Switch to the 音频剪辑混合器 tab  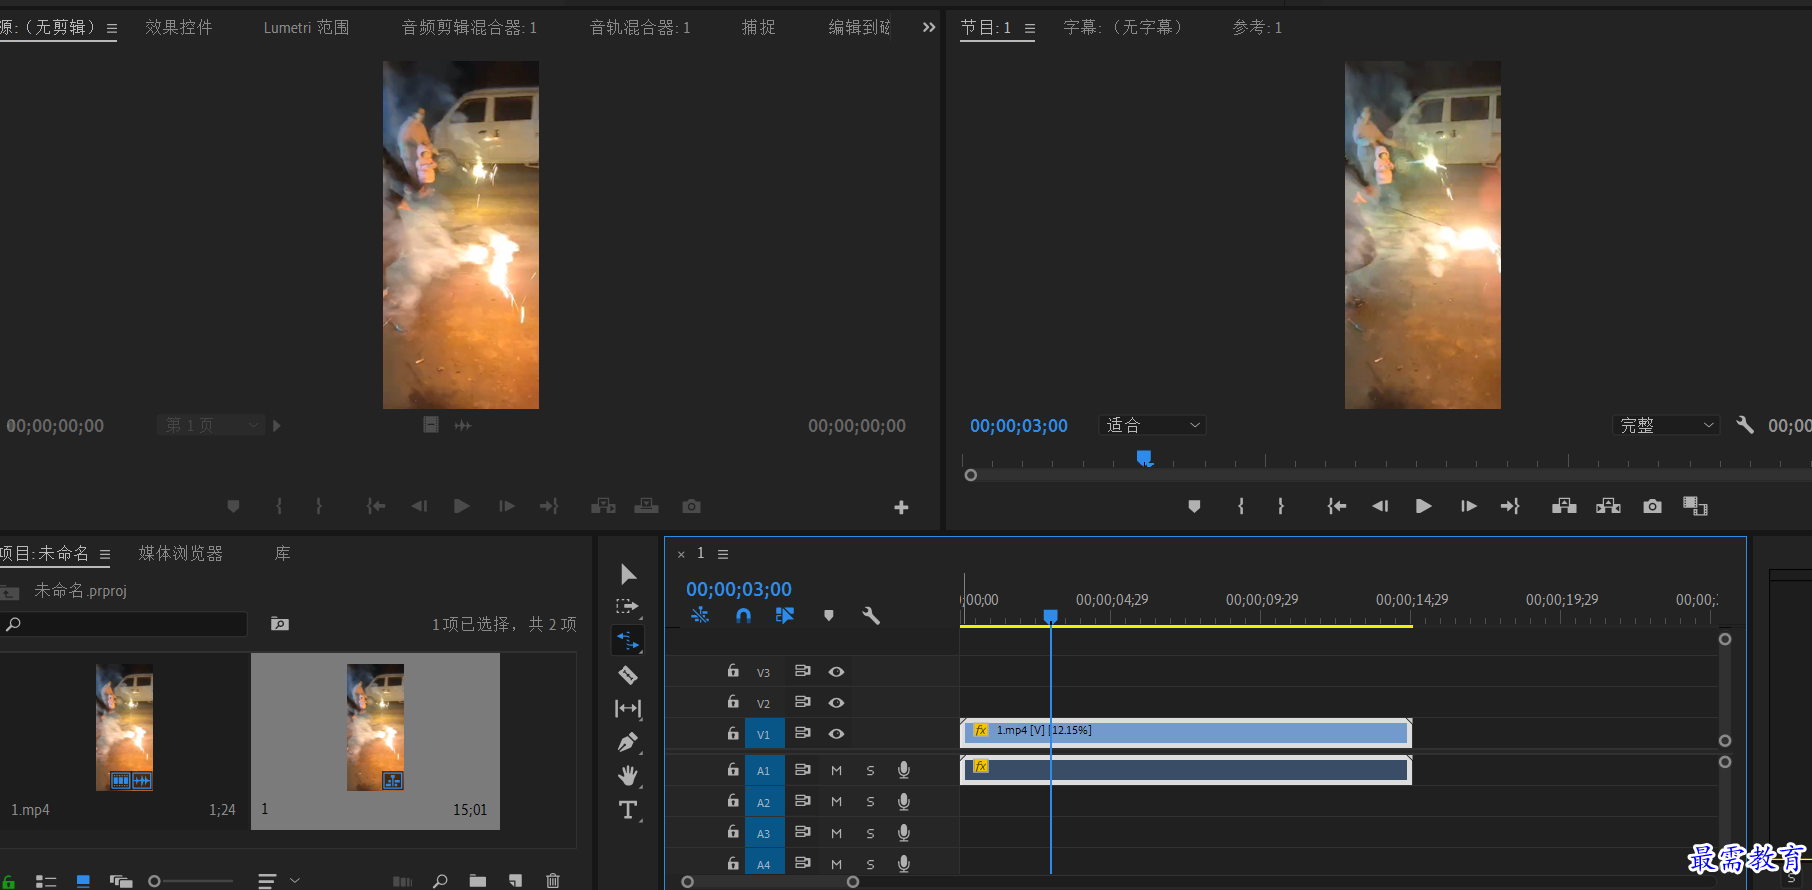[469, 27]
